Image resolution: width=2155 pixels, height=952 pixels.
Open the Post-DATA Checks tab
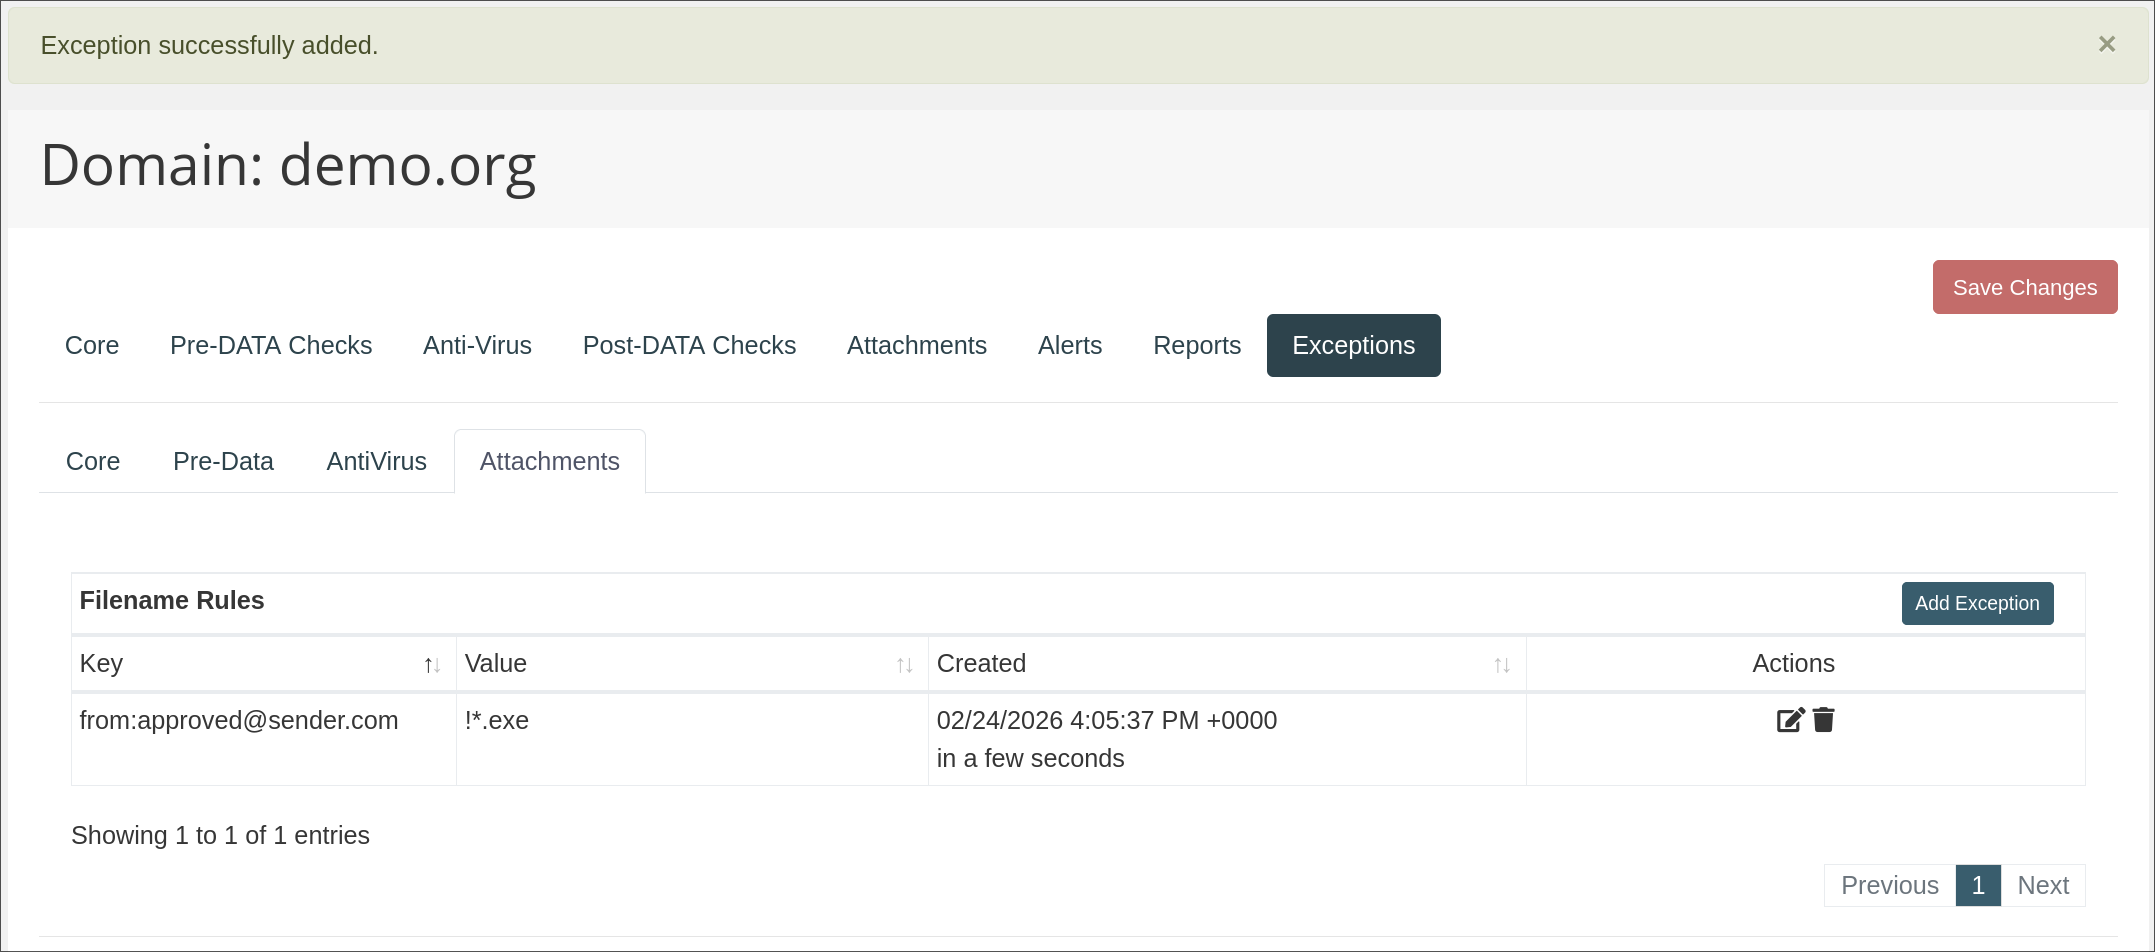689,345
